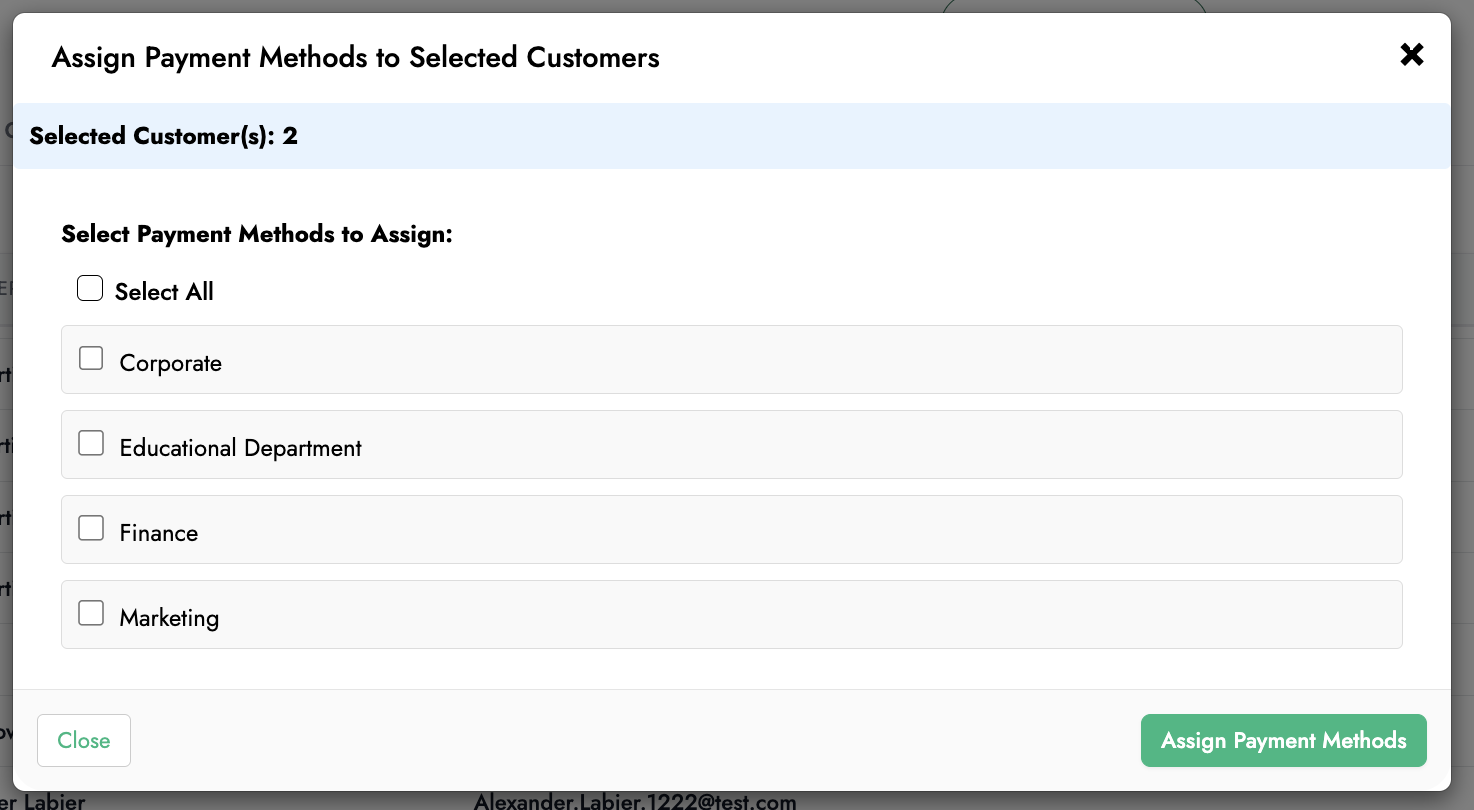Enable the Corporate payment method checkbox
The height and width of the screenshot is (810, 1474).
91,358
